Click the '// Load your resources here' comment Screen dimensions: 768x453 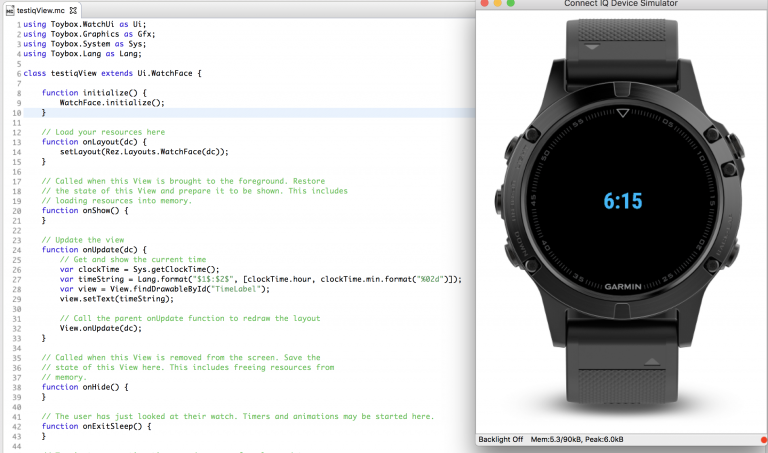coord(103,132)
